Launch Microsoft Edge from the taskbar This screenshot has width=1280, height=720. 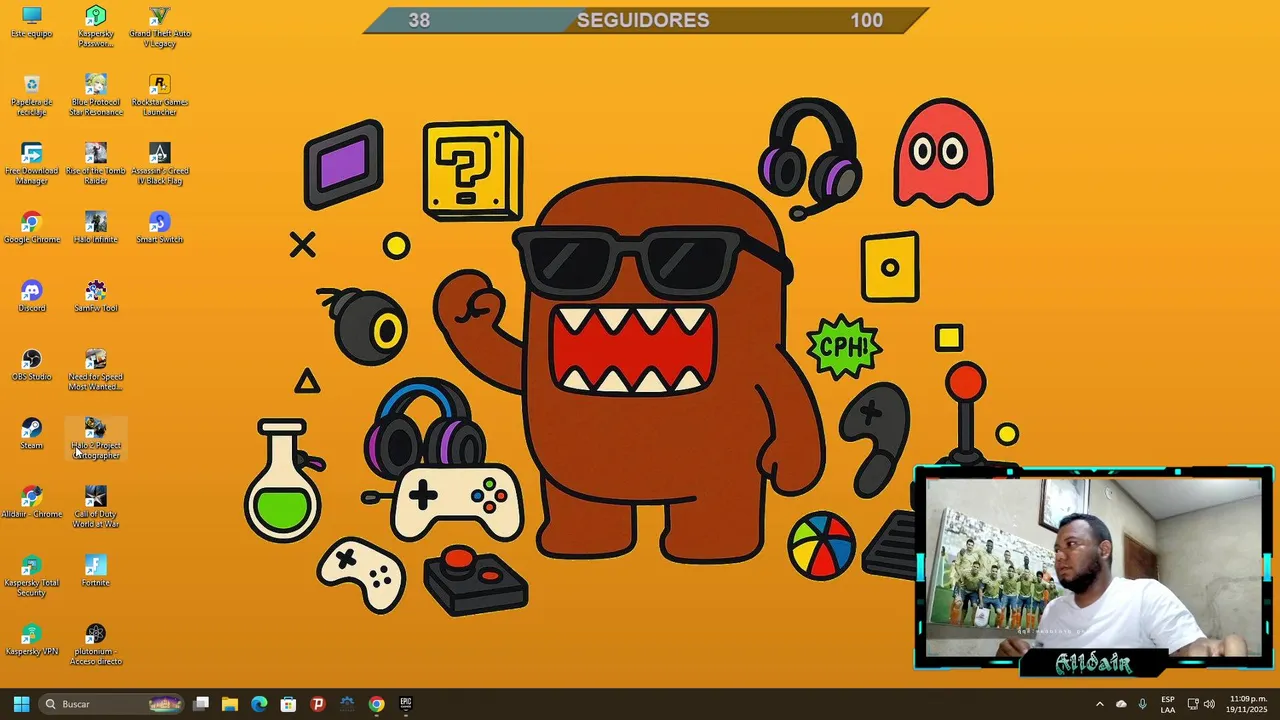coord(259,704)
